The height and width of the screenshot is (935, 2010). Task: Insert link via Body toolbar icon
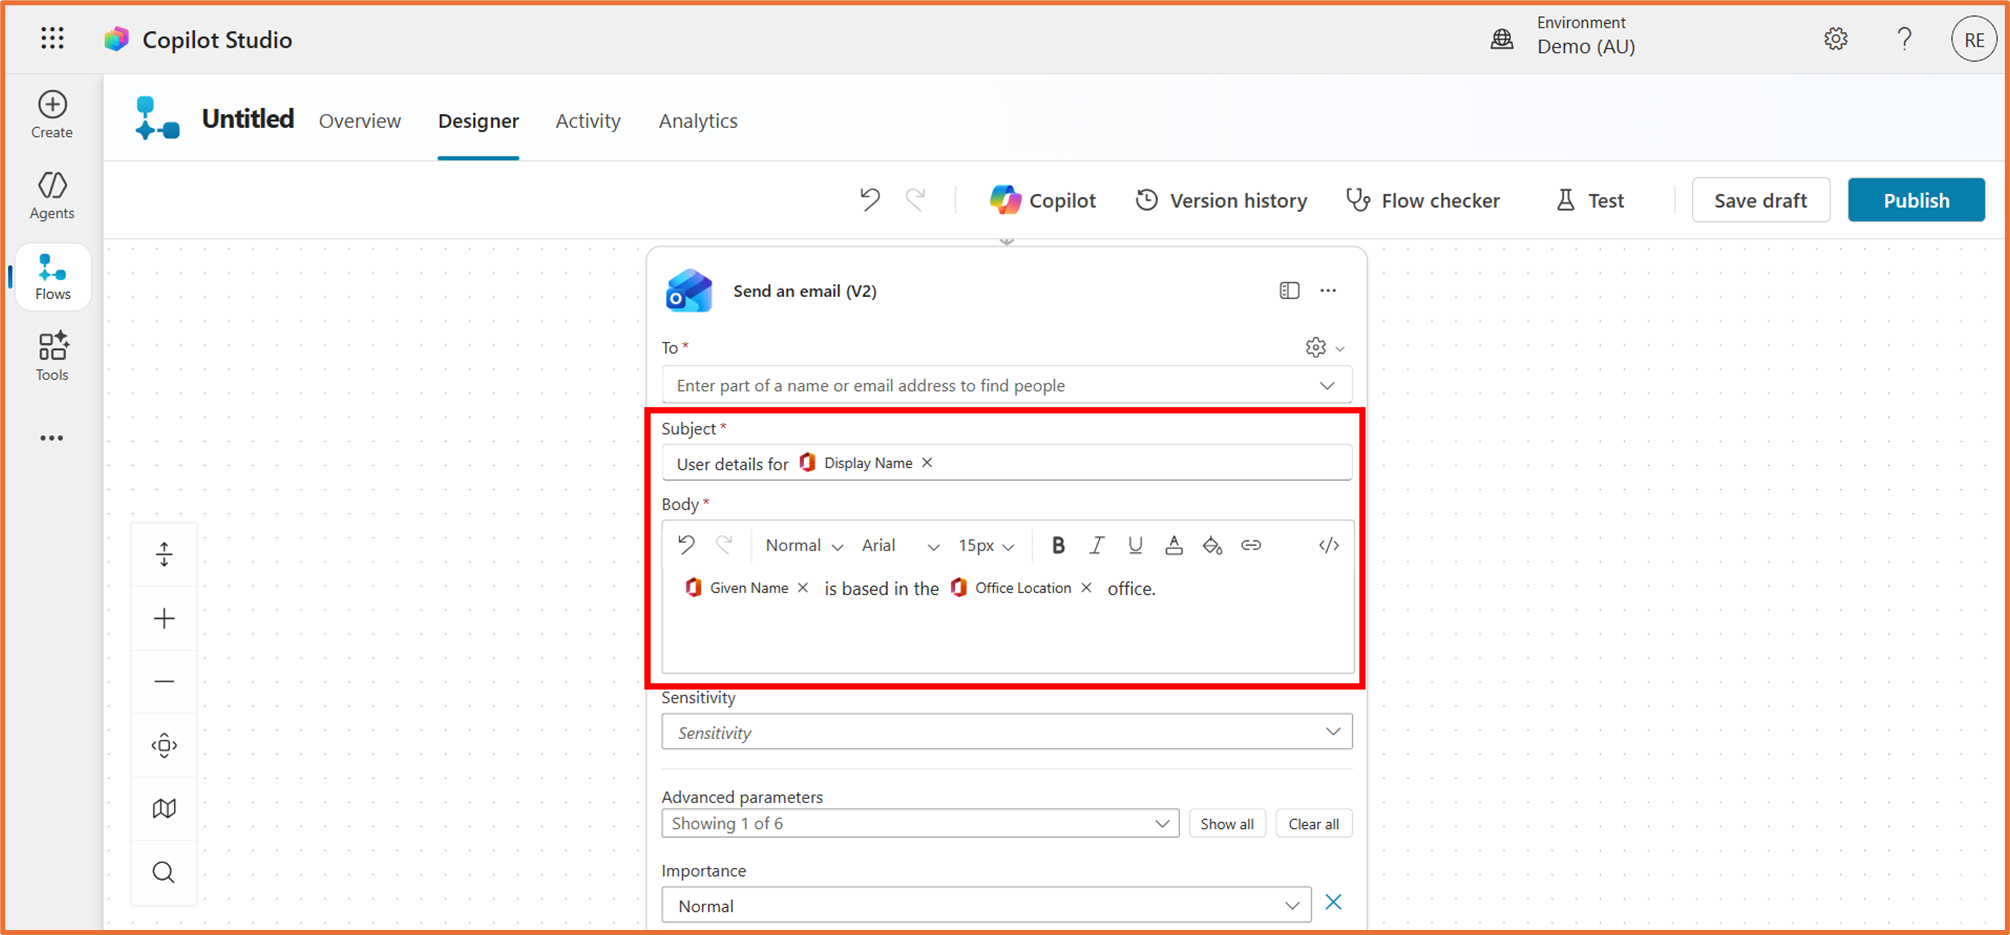(x=1250, y=545)
